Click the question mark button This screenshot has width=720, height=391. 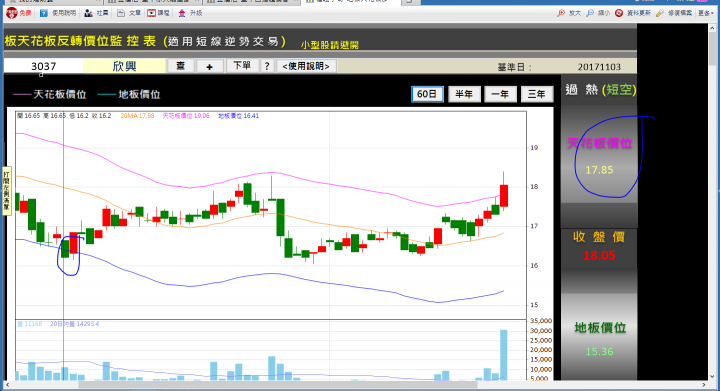[267, 66]
